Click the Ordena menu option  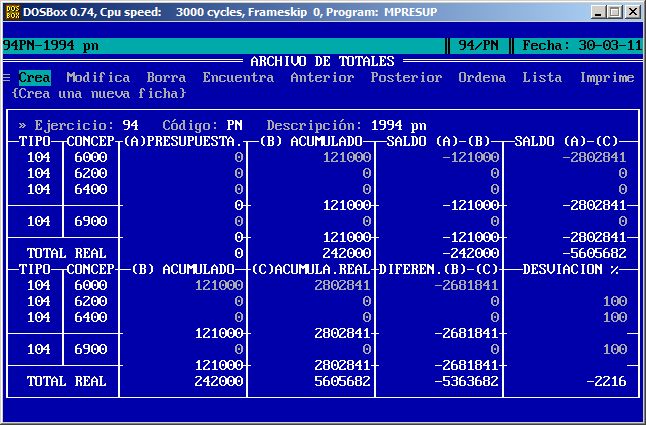pyautogui.click(x=482, y=77)
